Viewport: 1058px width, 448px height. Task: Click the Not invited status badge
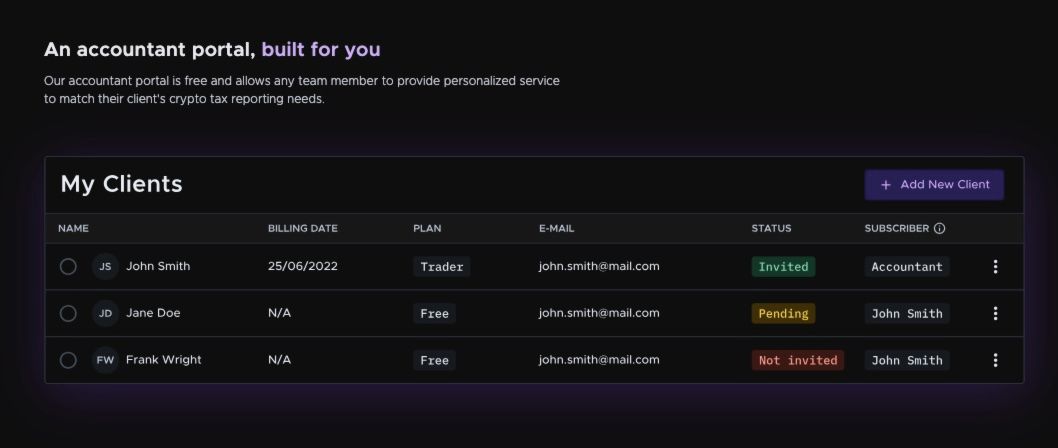(x=797, y=360)
